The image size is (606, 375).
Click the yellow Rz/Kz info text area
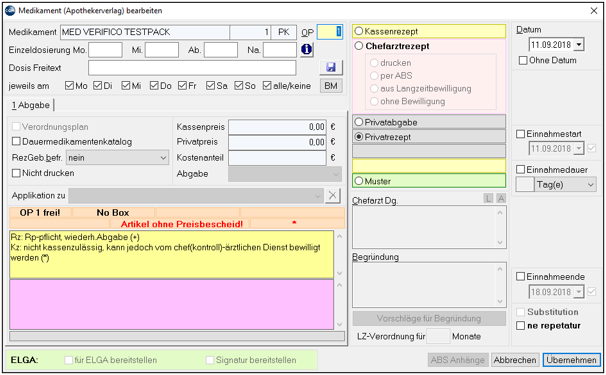point(172,254)
